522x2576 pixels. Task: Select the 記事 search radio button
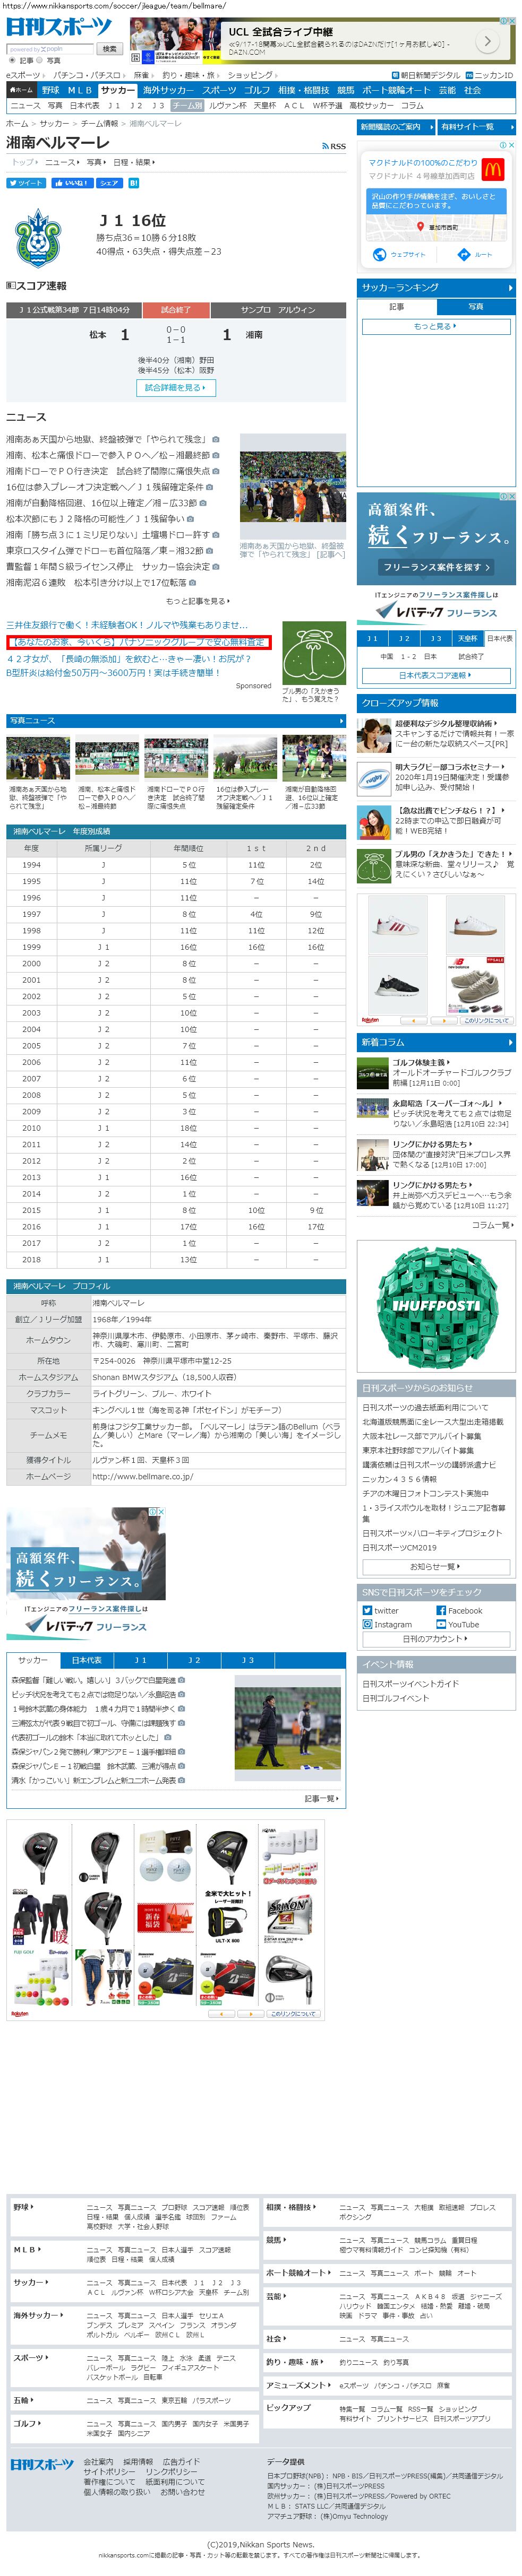click(x=12, y=60)
